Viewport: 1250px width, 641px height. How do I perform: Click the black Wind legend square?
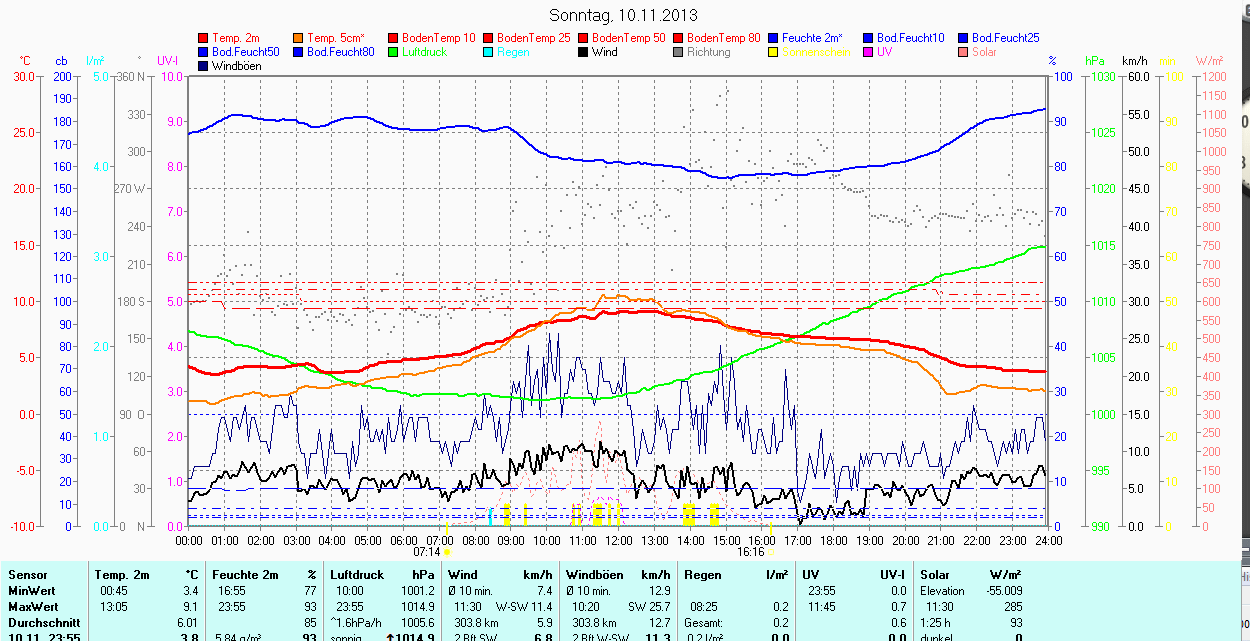pos(584,52)
